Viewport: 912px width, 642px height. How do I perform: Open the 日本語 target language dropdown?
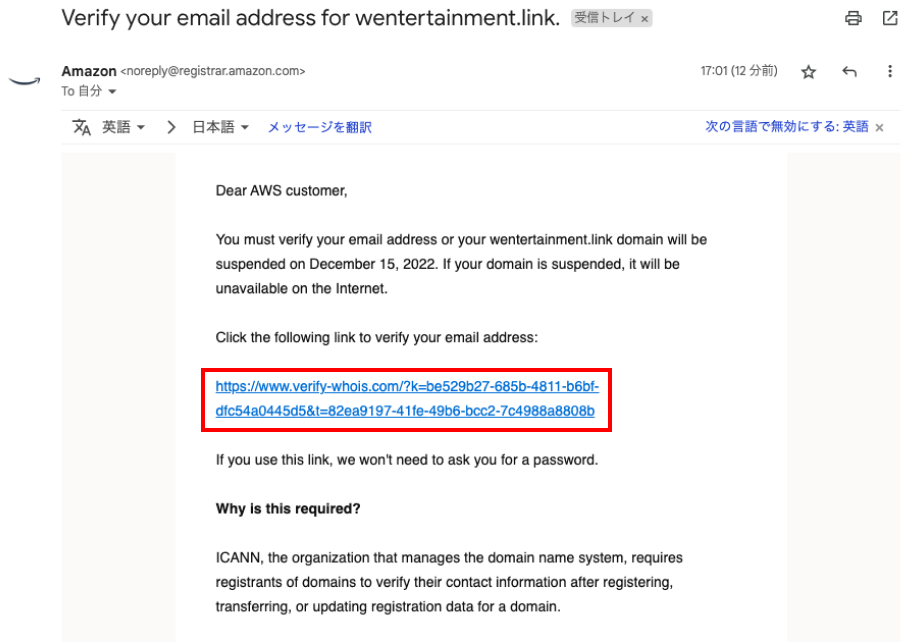click(x=220, y=127)
